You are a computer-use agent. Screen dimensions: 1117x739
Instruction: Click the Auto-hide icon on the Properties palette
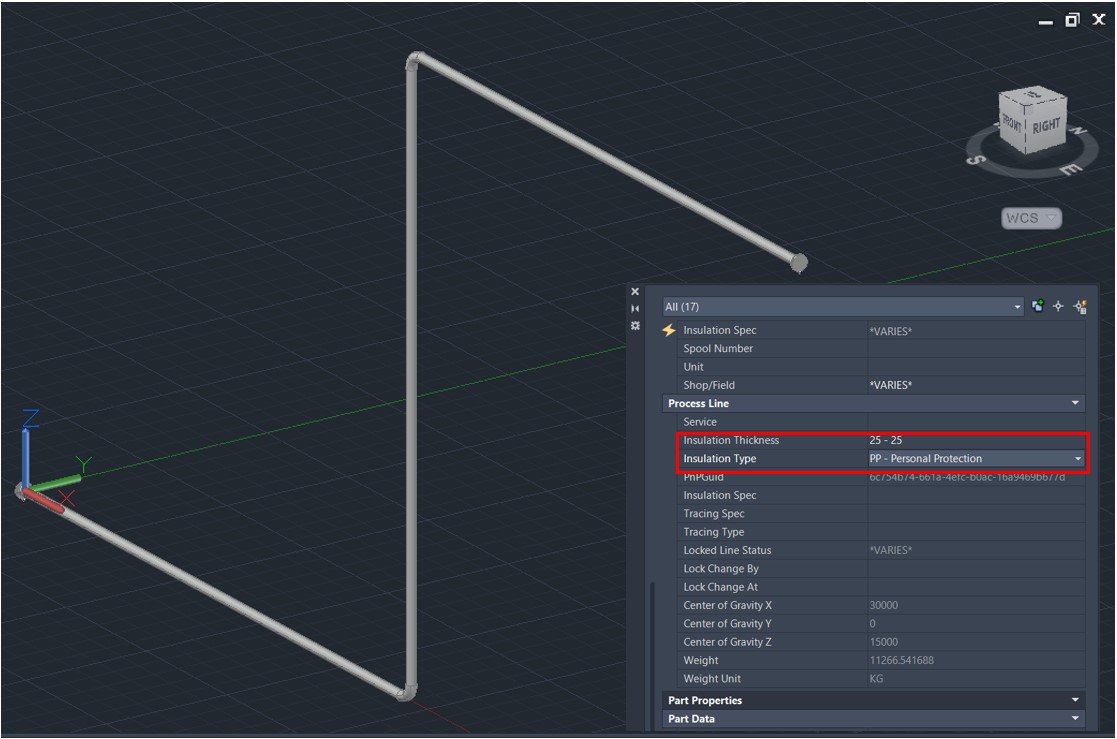click(x=635, y=308)
